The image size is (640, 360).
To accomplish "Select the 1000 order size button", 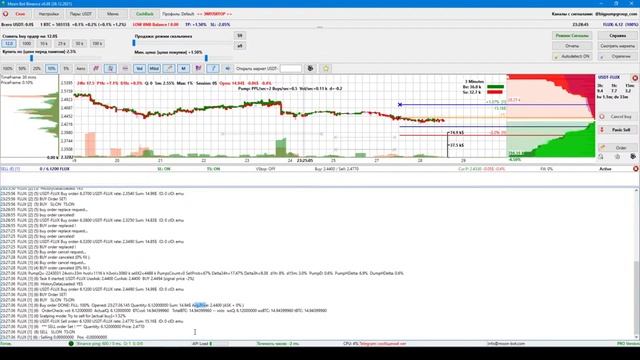I will pos(27,43).
